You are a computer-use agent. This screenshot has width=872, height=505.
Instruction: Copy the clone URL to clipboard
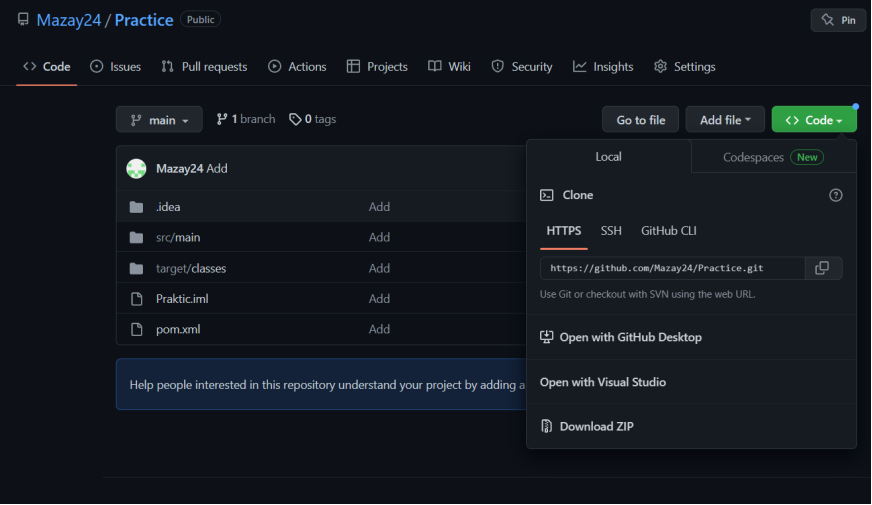[823, 268]
